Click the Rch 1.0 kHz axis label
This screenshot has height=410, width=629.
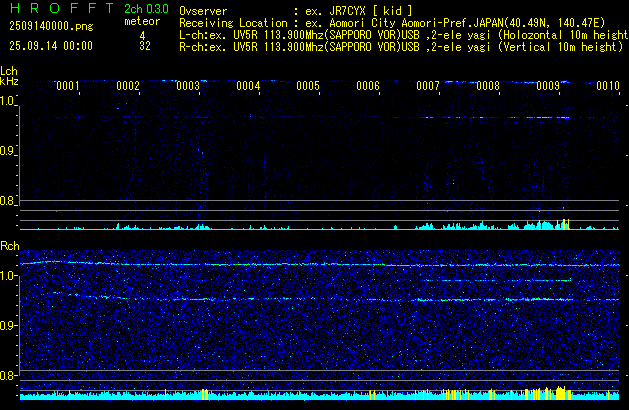click(x=7, y=276)
